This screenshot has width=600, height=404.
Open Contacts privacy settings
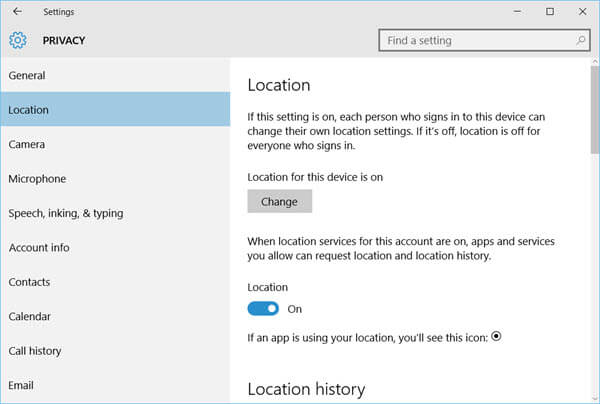[115, 282]
